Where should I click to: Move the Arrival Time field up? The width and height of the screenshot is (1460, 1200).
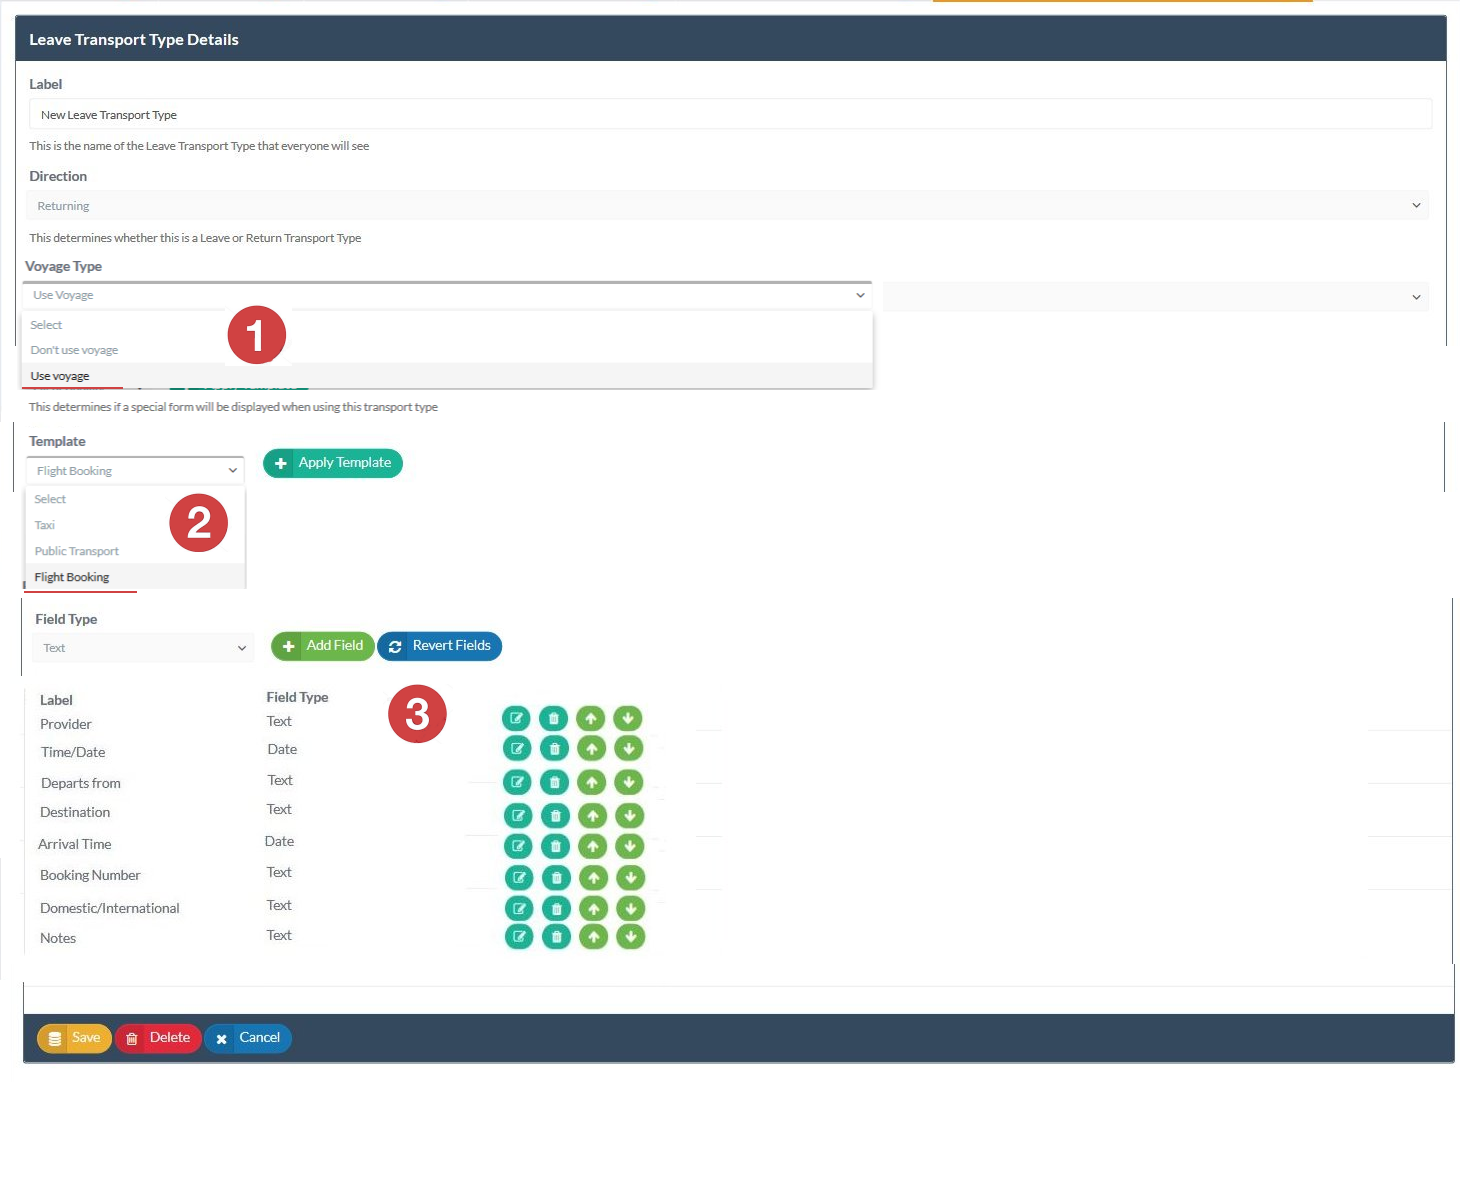click(x=593, y=846)
